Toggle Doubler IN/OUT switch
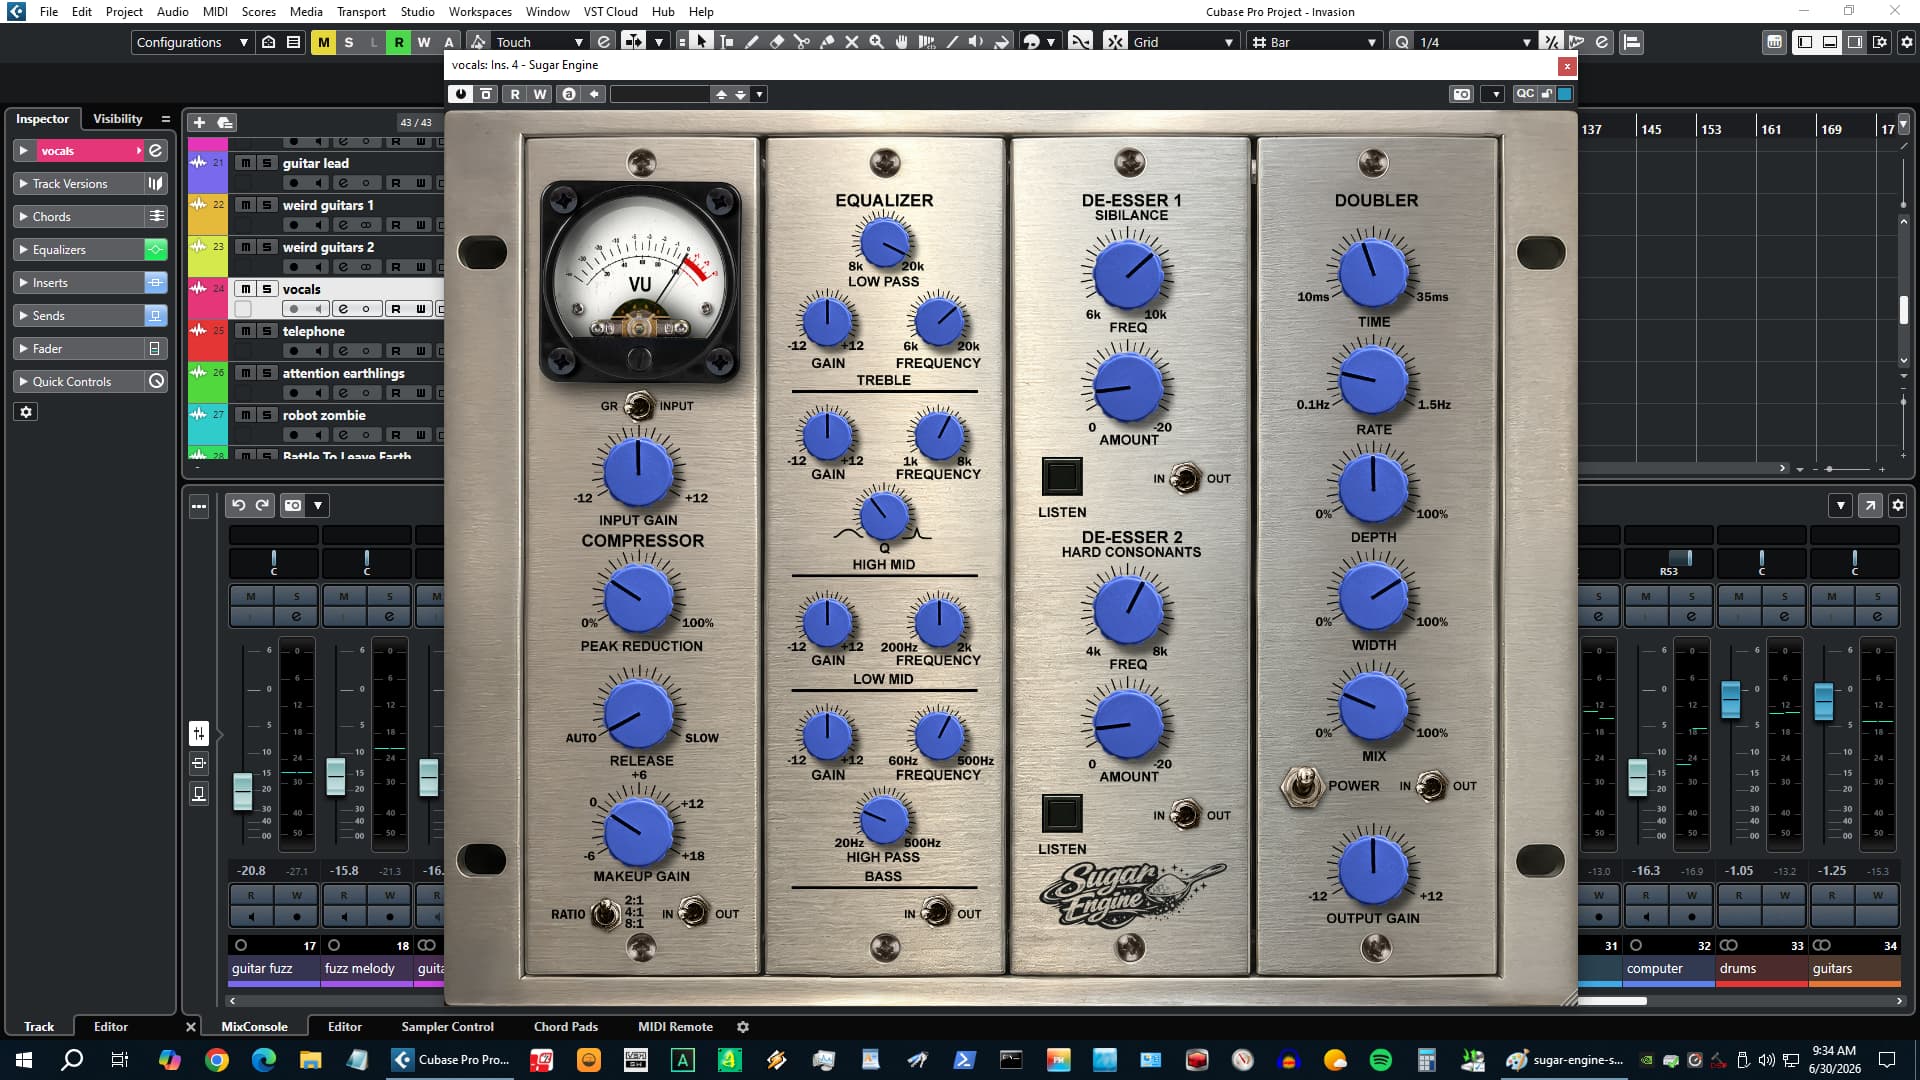This screenshot has width=1920, height=1080. (x=1432, y=786)
